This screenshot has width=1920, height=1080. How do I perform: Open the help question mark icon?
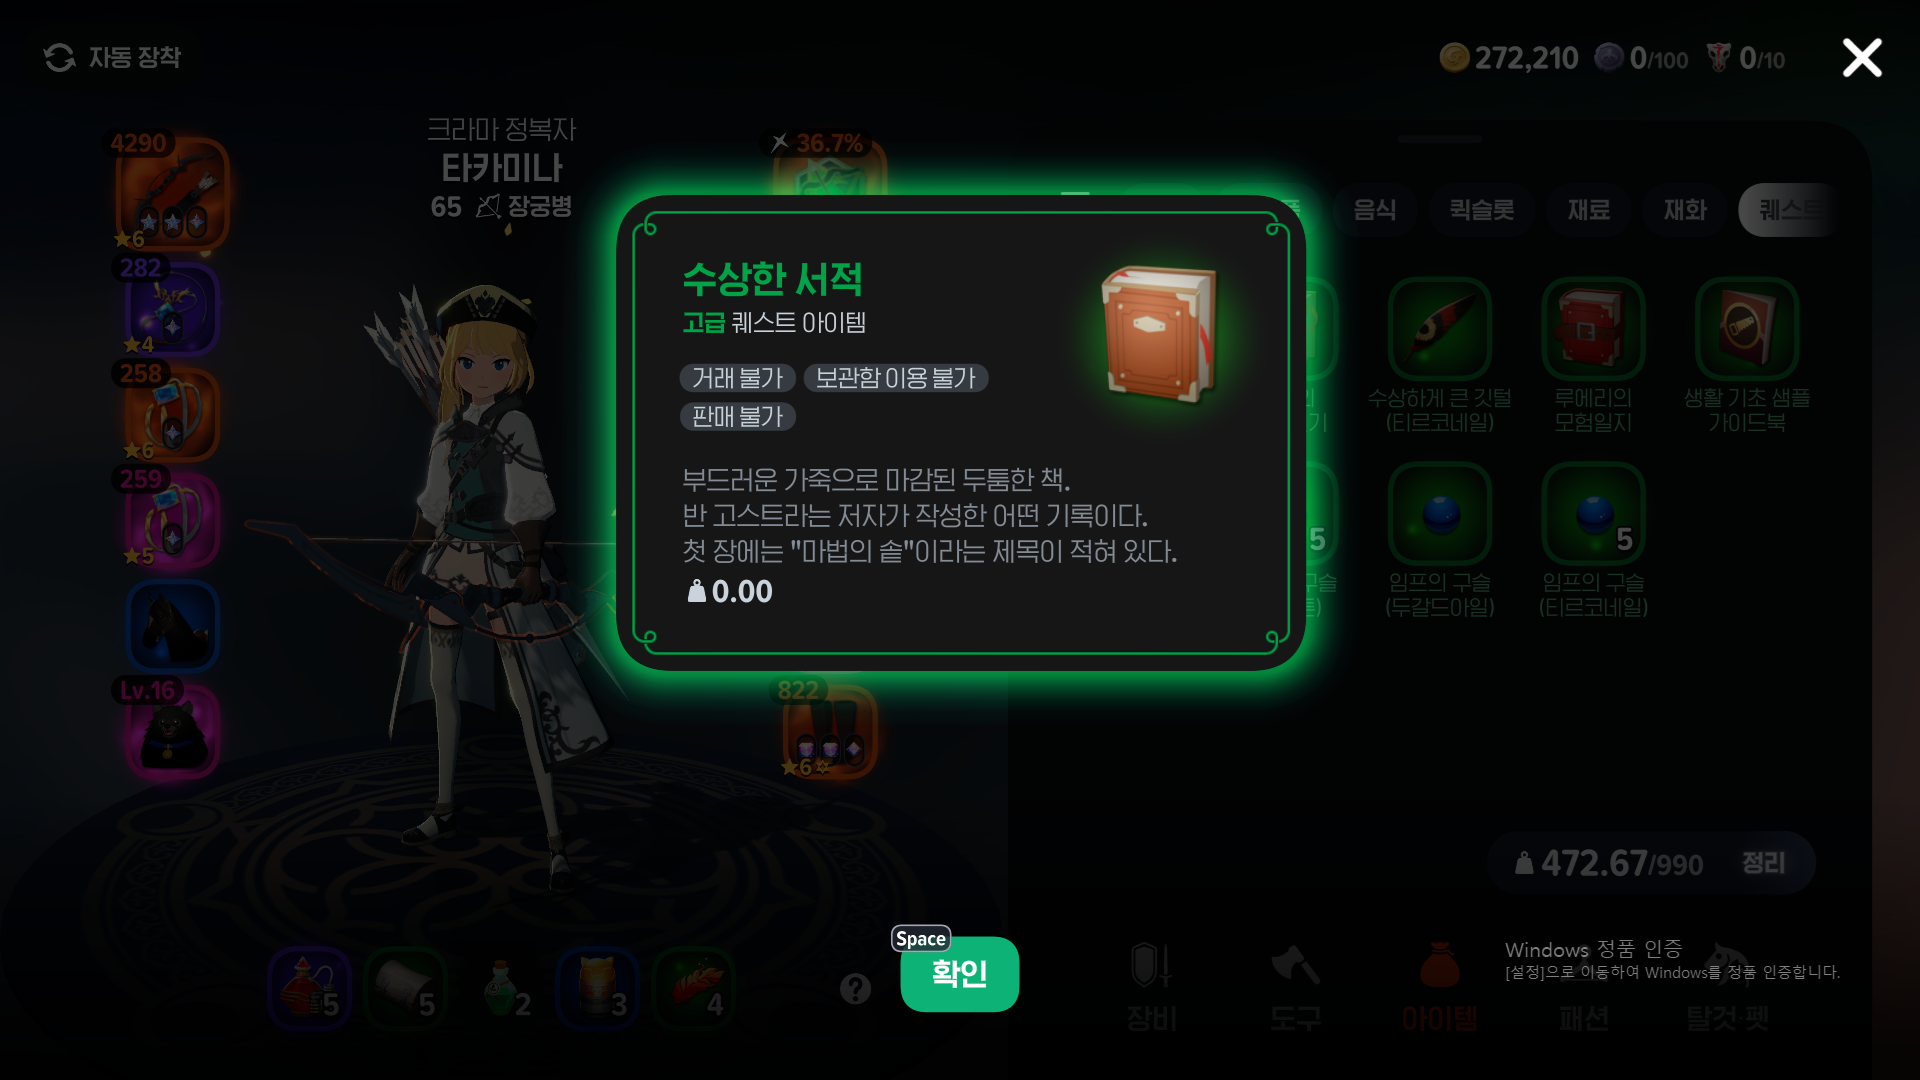coord(855,989)
